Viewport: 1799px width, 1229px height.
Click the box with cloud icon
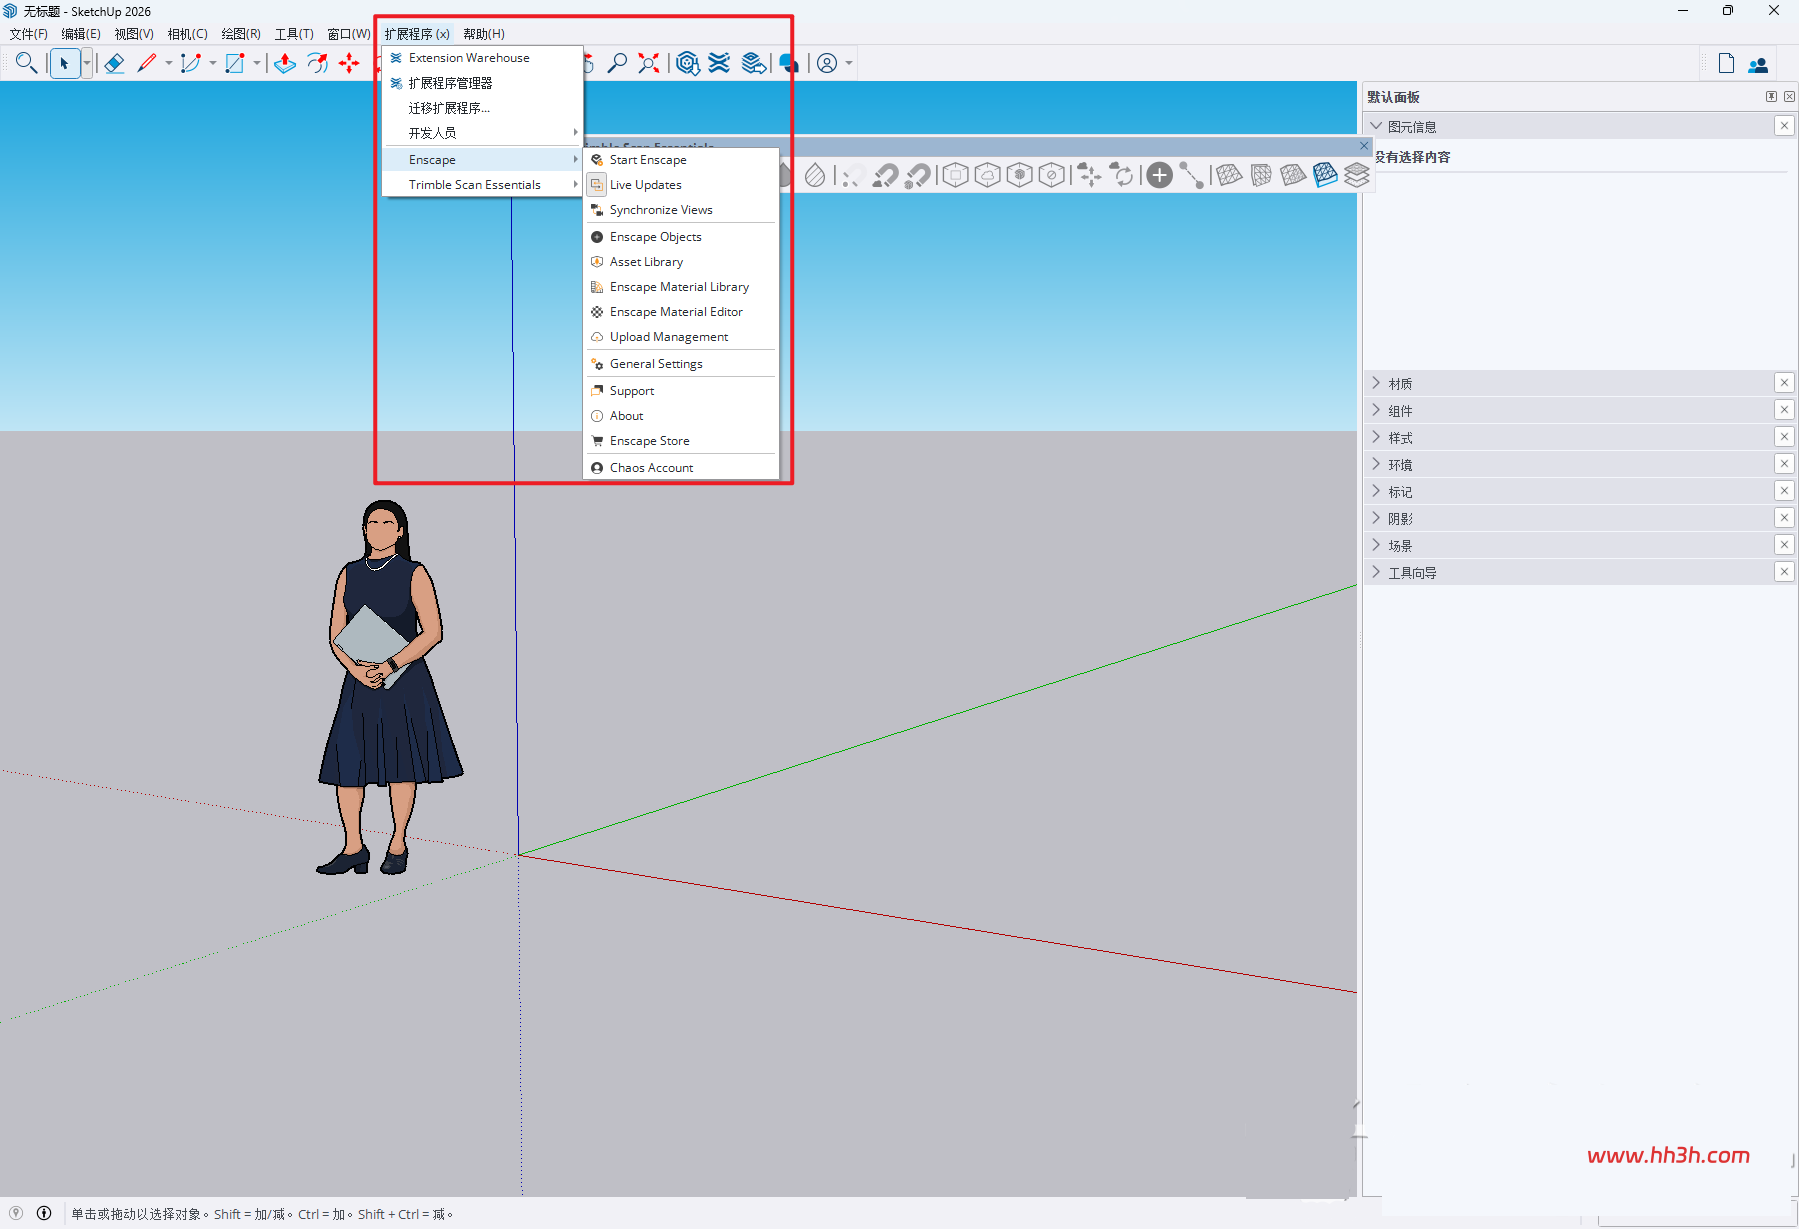(988, 175)
